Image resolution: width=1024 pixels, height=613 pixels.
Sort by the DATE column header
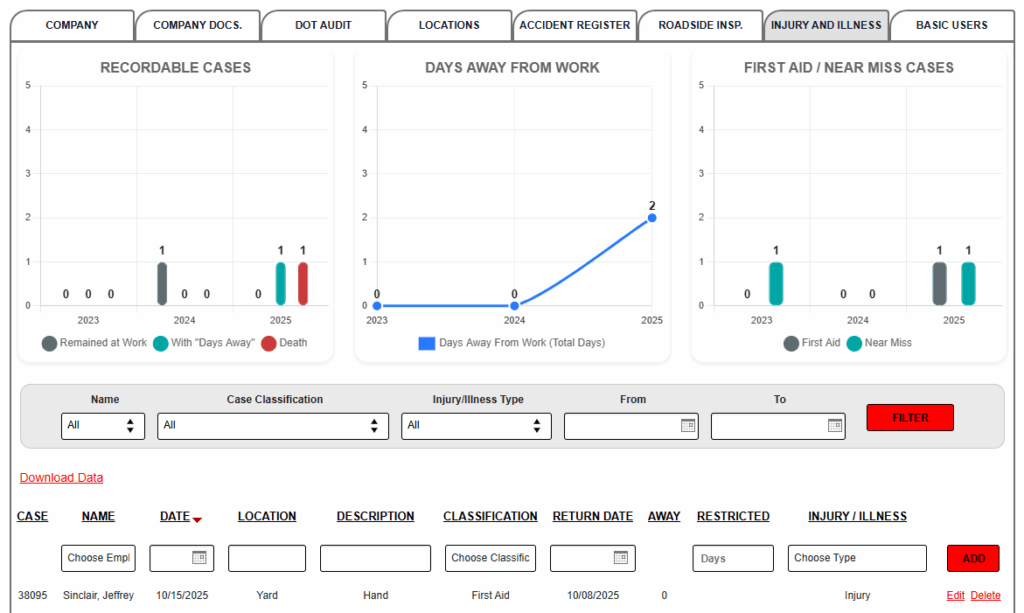coord(175,516)
